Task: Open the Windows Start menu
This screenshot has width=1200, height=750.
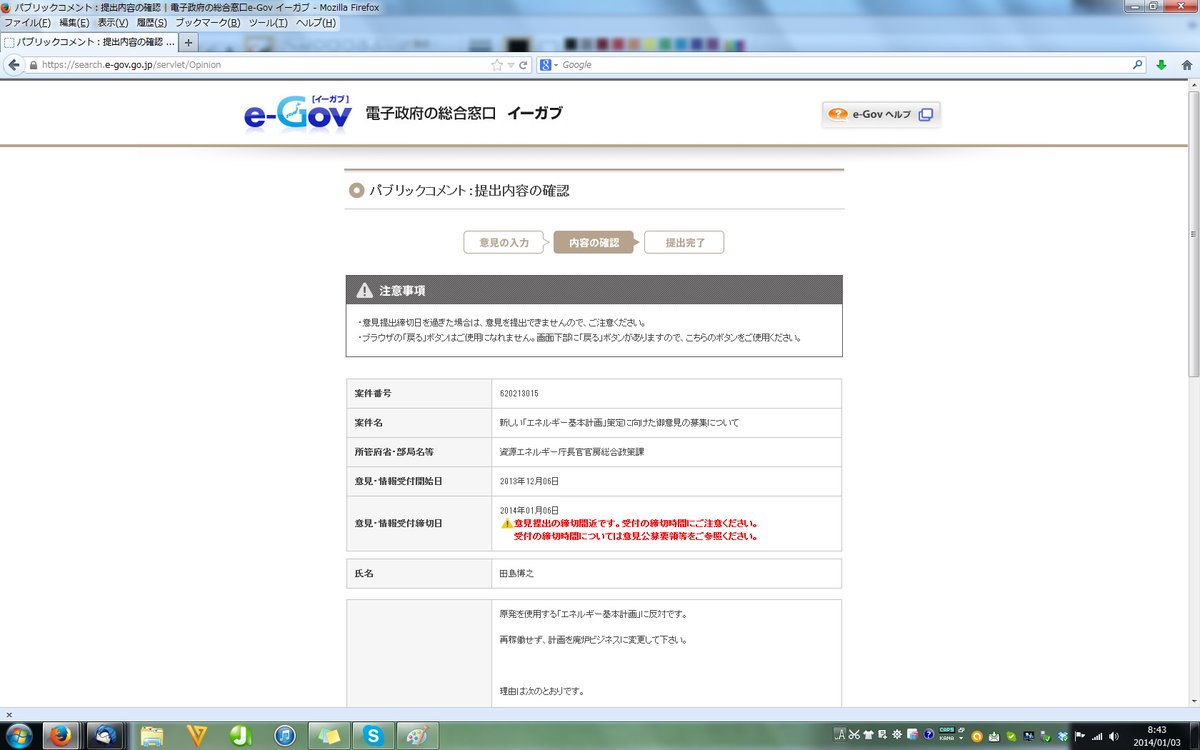Action: pos(18,735)
